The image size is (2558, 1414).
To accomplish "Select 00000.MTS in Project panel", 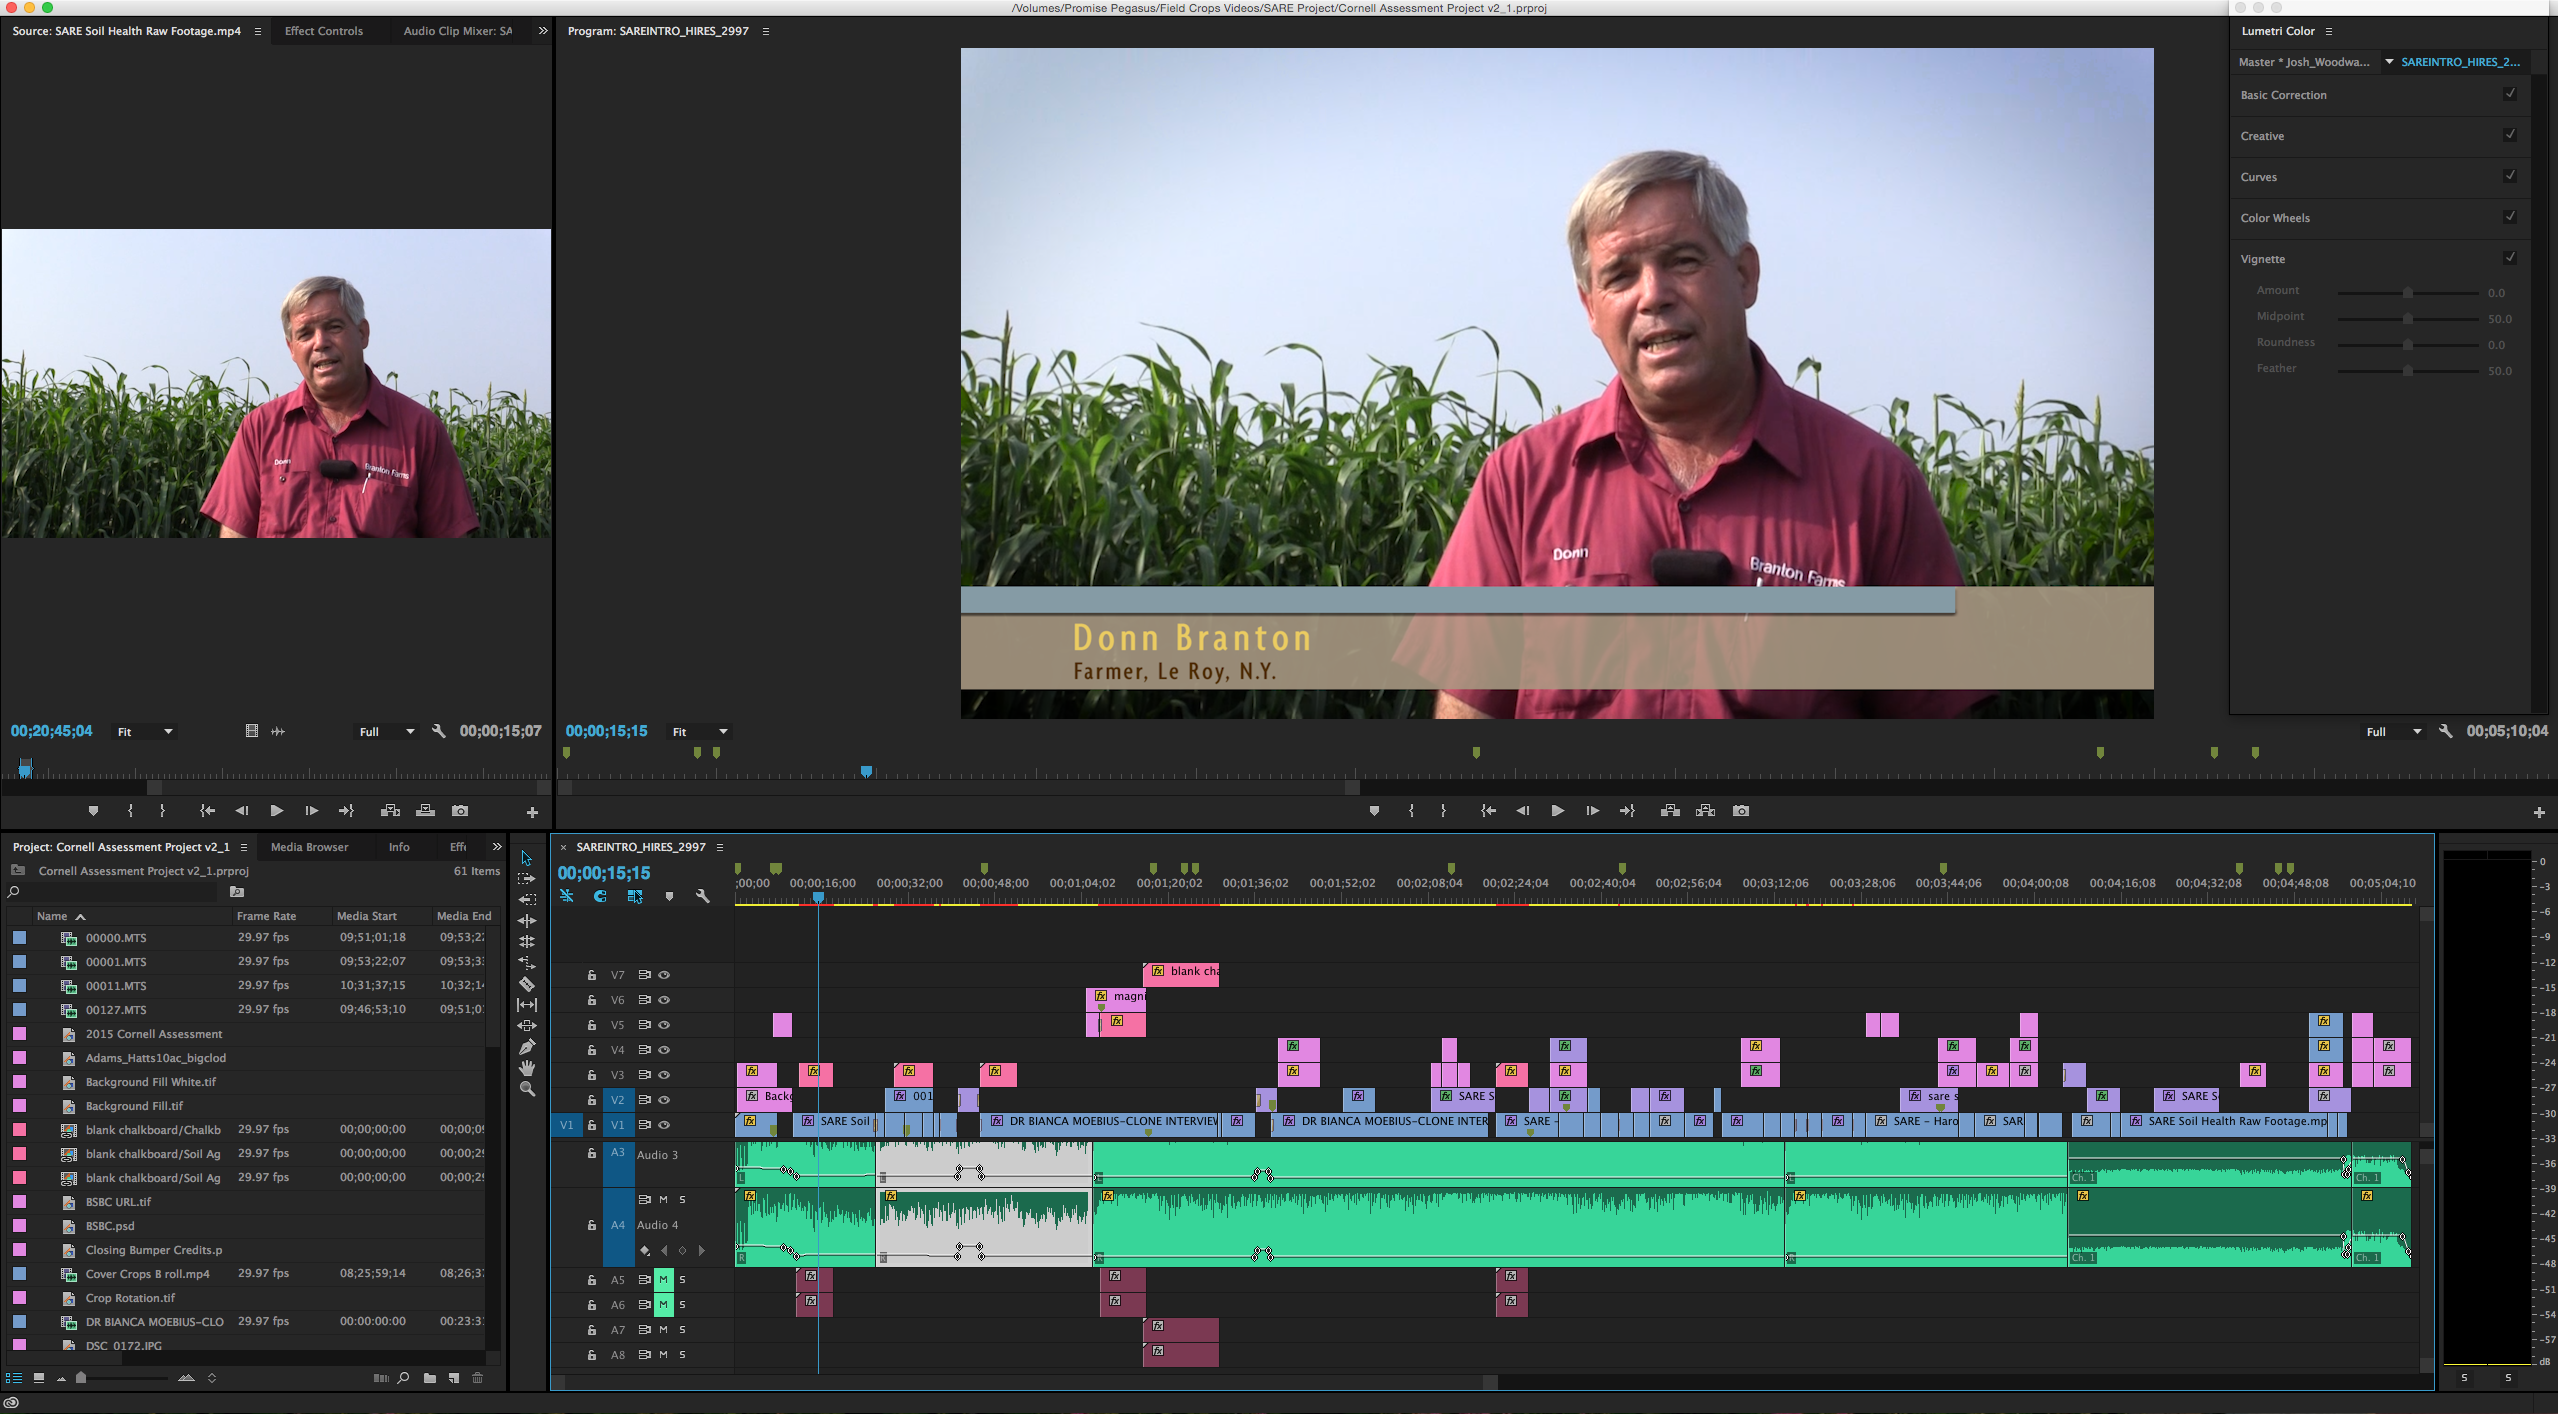I will (x=116, y=938).
